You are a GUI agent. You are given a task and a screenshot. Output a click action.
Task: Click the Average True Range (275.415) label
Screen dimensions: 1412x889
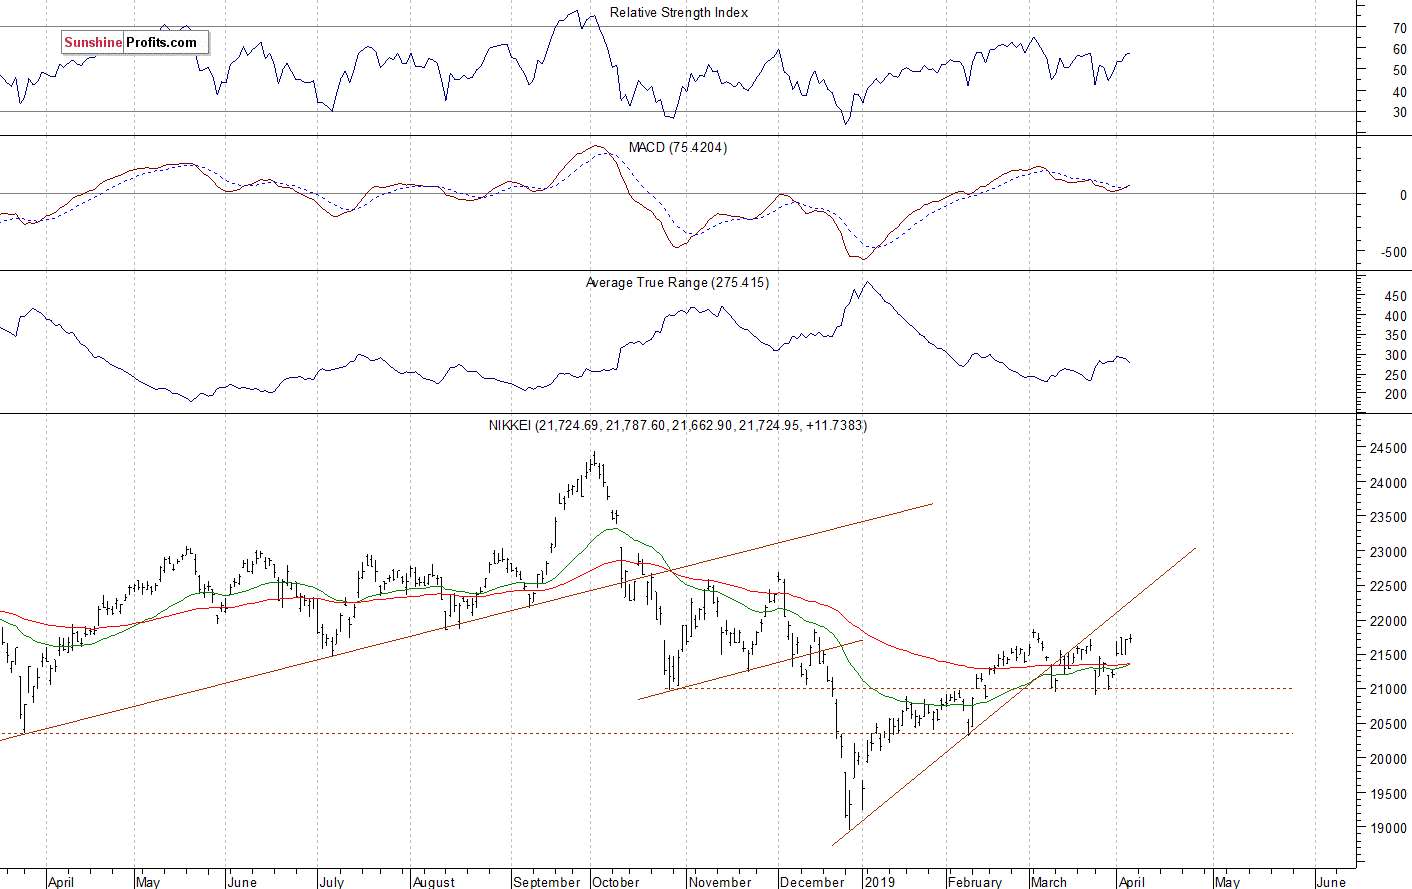(678, 283)
